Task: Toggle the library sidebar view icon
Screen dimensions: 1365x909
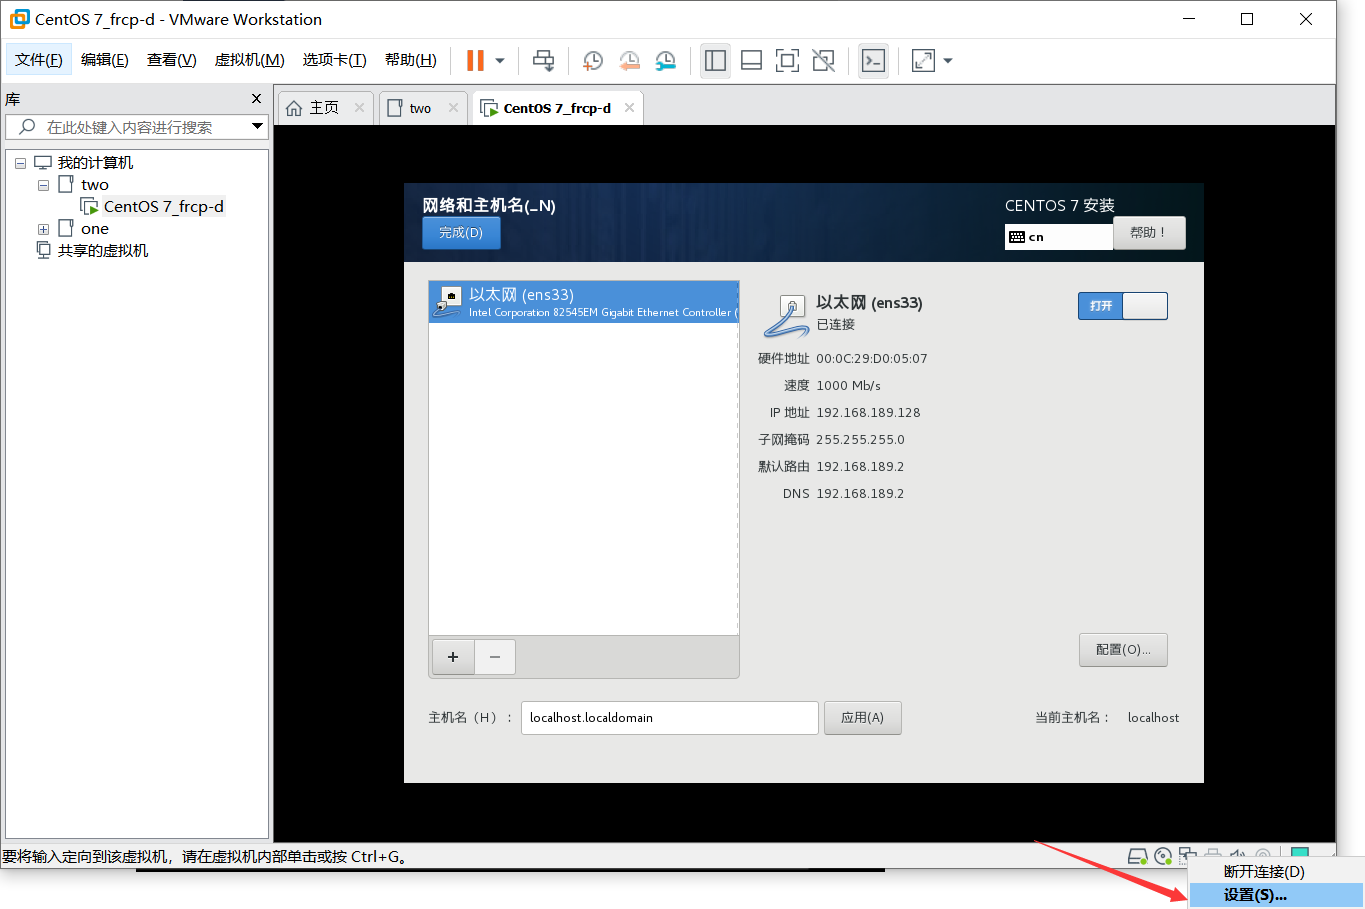Action: pos(715,61)
